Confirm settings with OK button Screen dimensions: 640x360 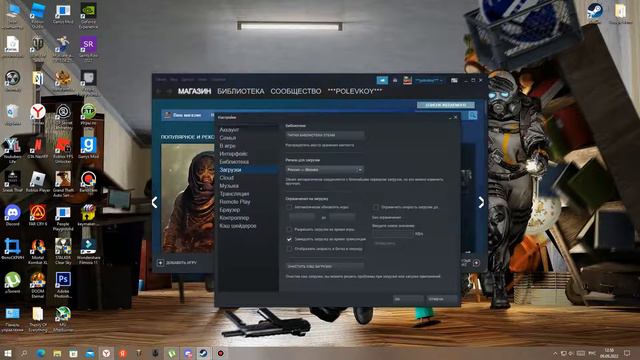pyautogui.click(x=408, y=299)
